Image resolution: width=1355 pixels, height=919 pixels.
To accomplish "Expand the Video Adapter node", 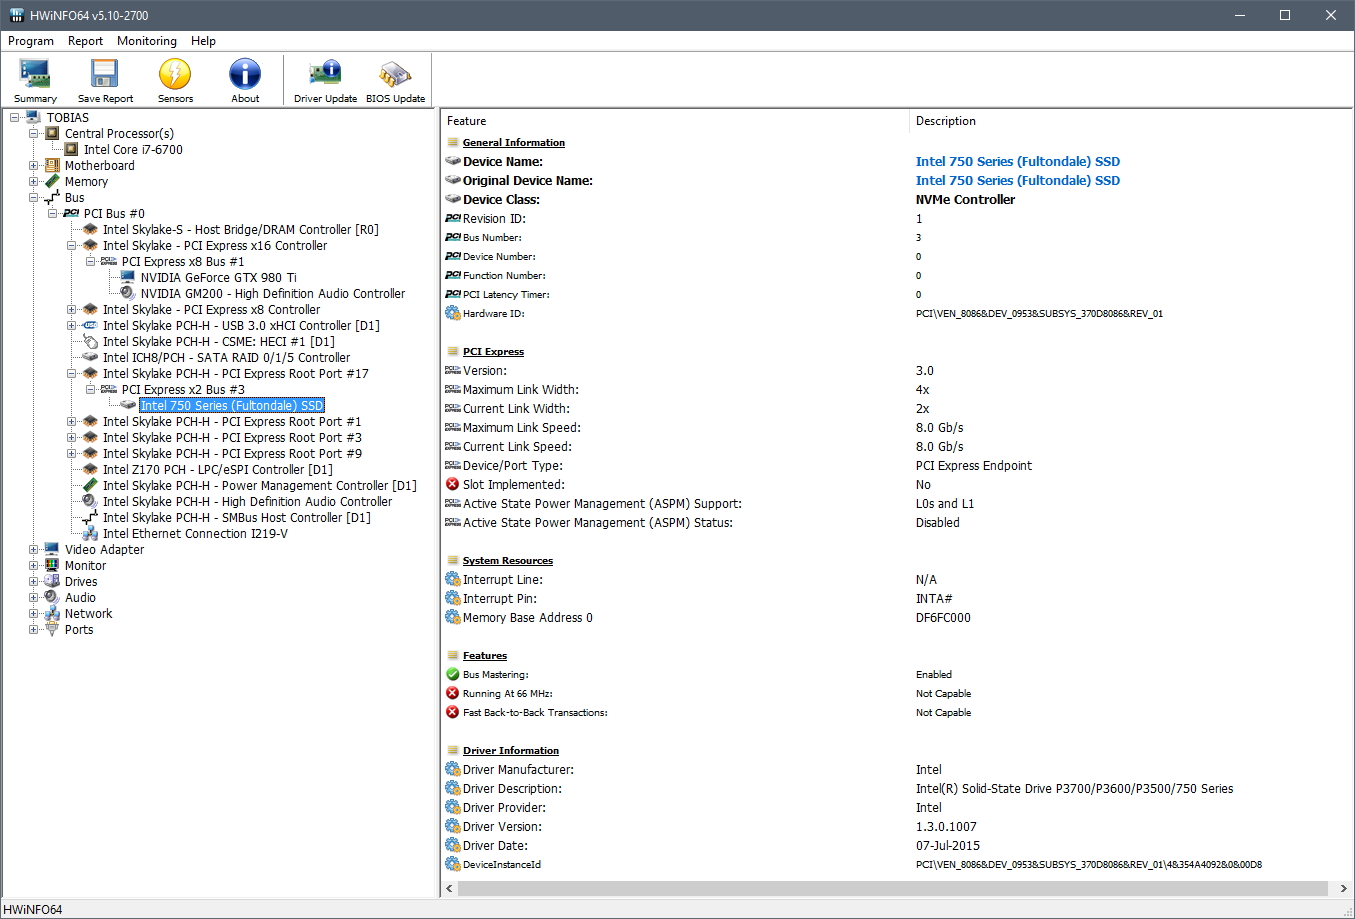I will 33,550.
